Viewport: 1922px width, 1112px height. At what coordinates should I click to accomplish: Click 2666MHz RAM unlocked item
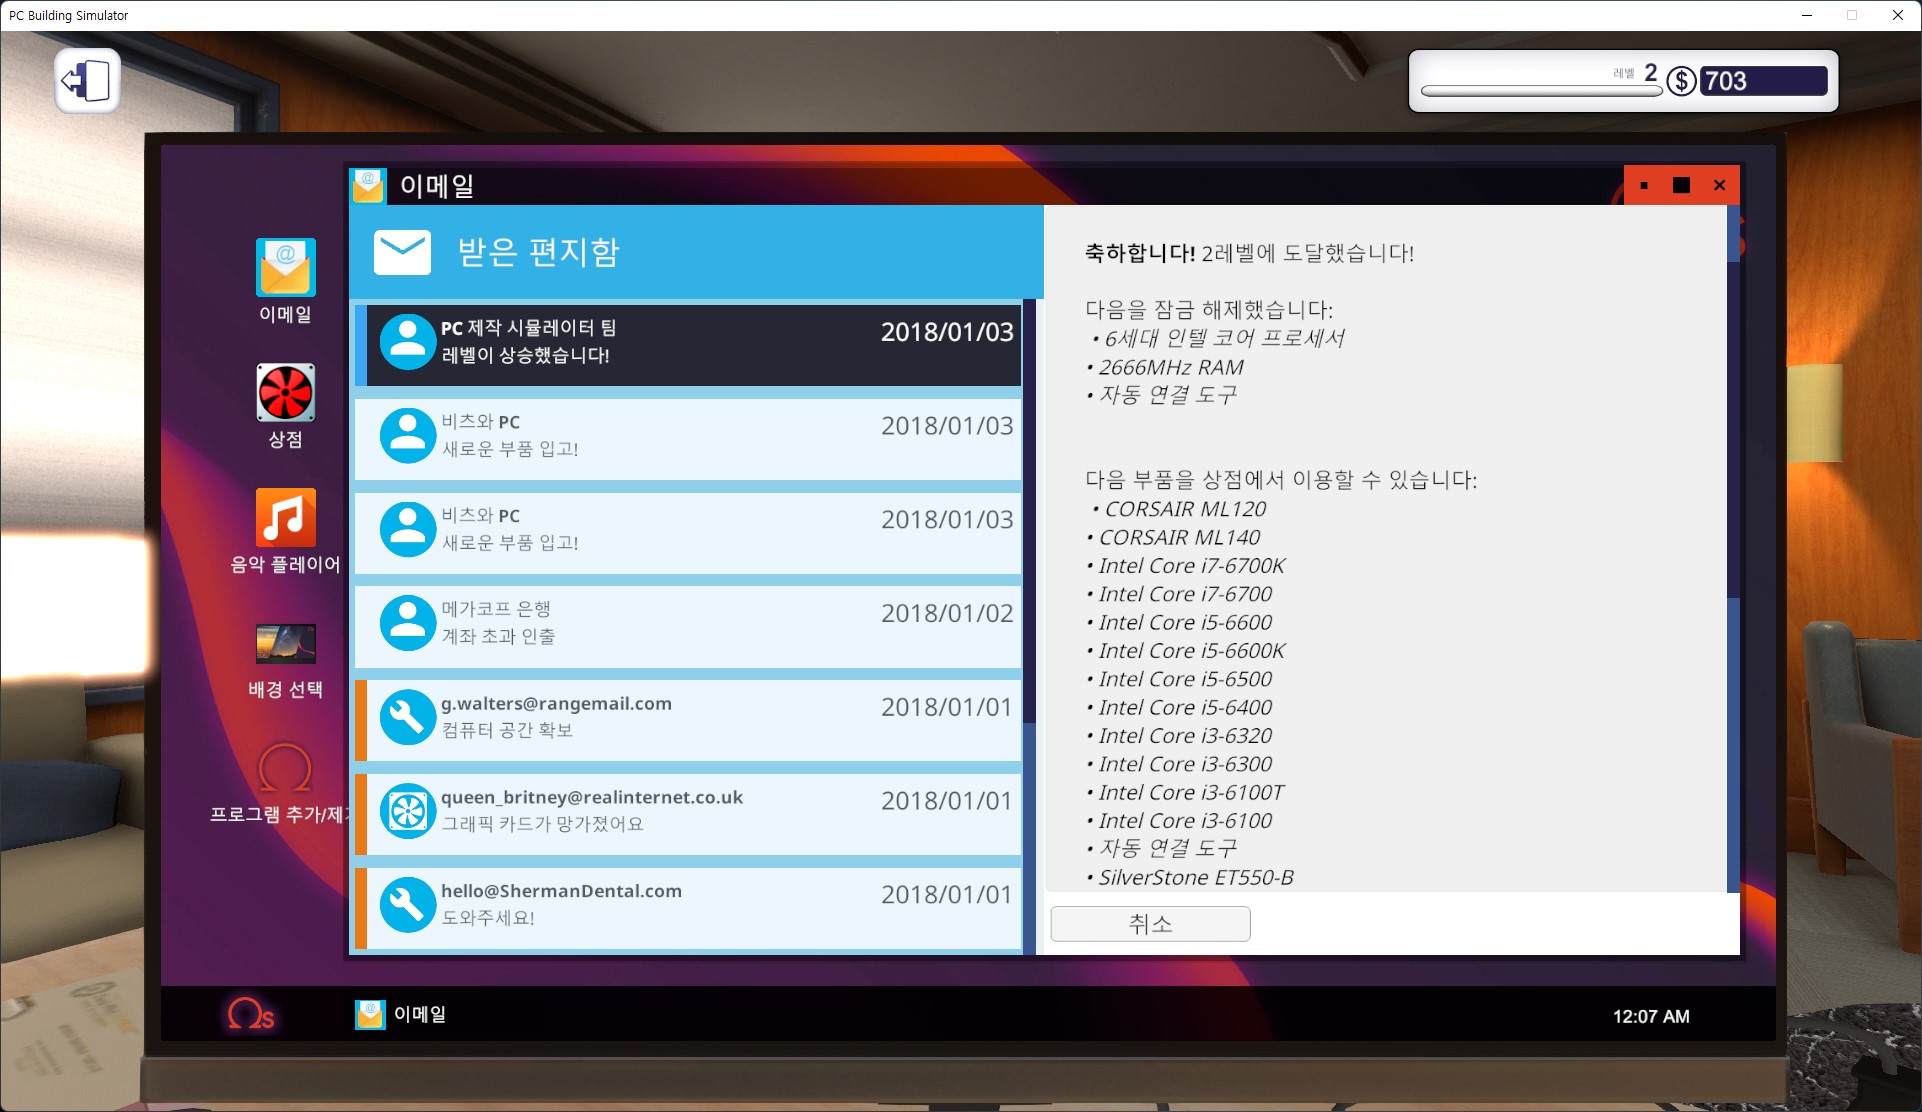pos(1171,367)
